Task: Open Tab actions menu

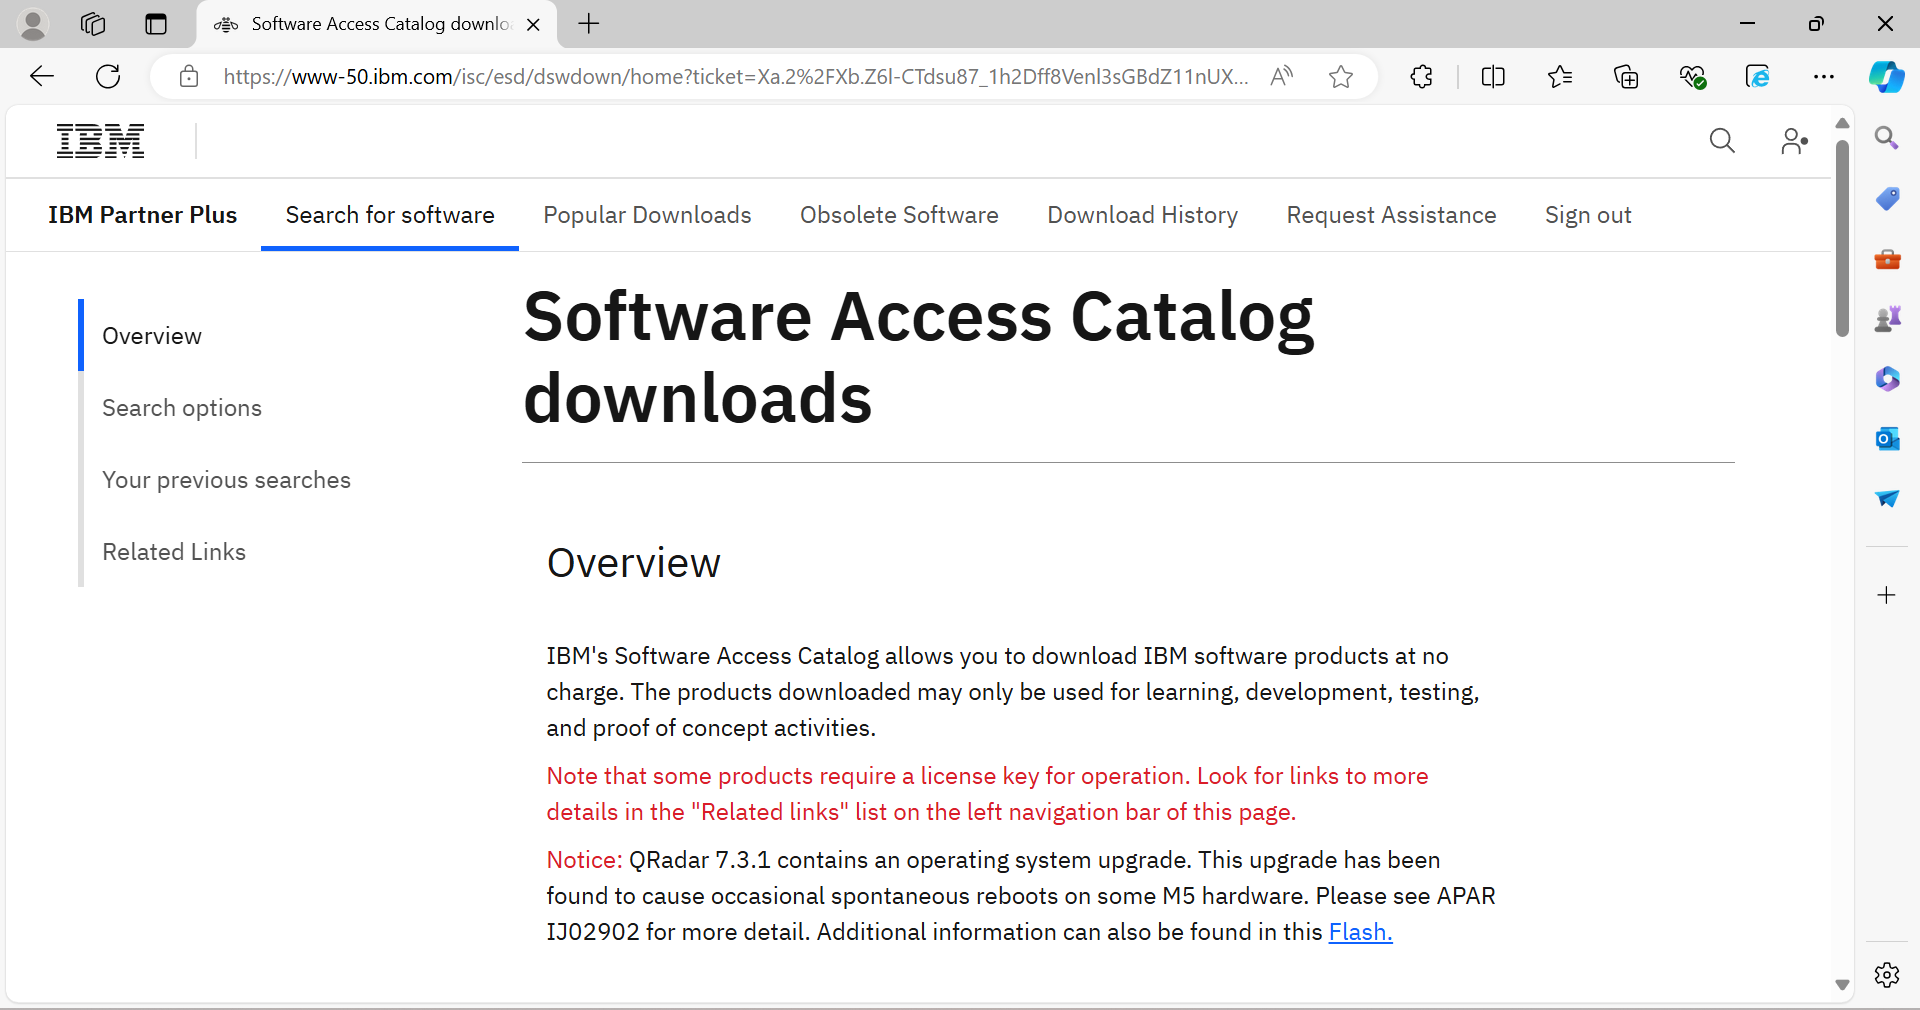Action: point(156,24)
